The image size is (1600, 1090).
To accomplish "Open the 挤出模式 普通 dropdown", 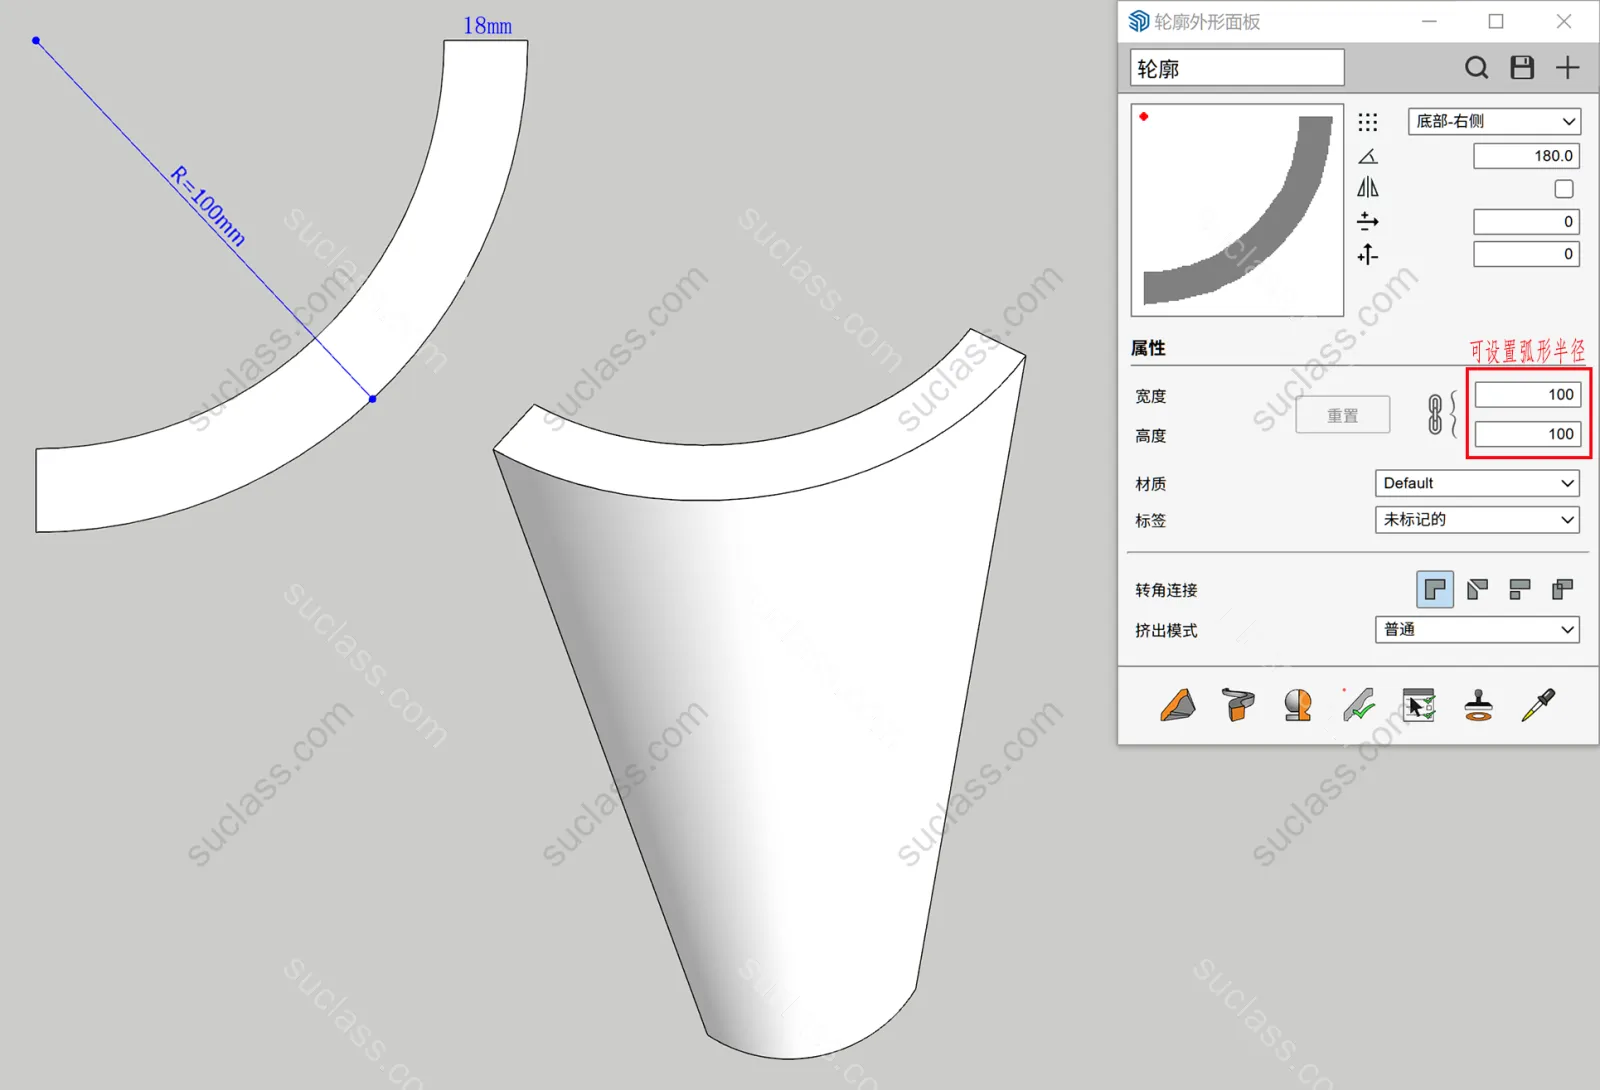I will 1477,629.
